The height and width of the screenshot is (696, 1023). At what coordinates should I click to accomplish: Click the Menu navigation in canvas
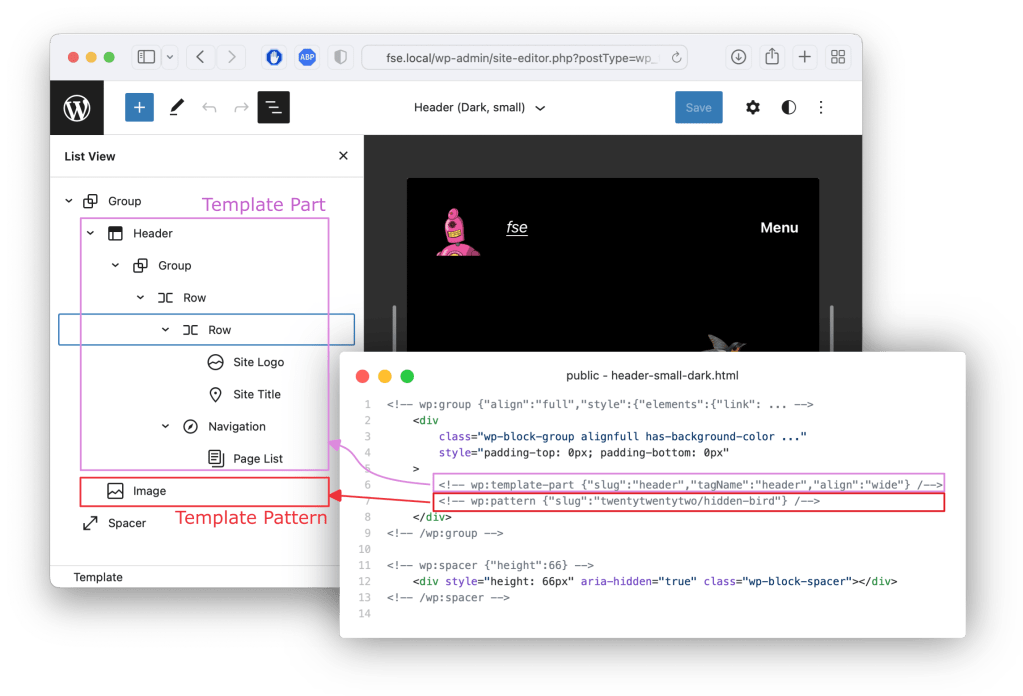778,228
